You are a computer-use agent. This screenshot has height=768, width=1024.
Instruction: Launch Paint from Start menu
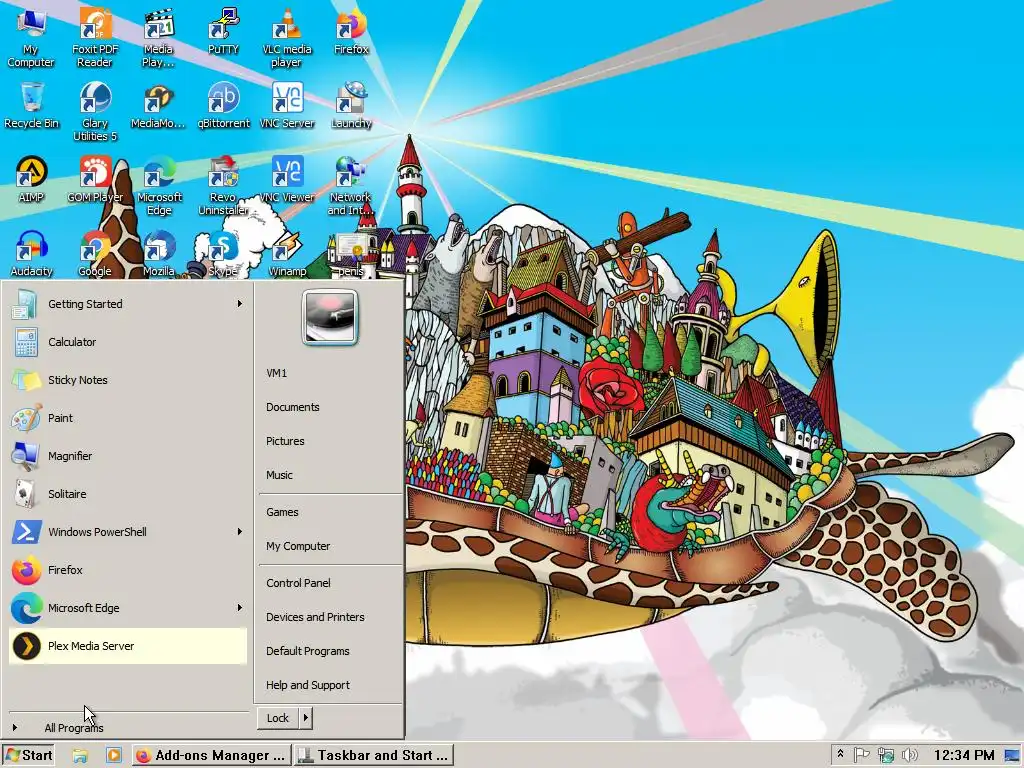(x=128, y=418)
